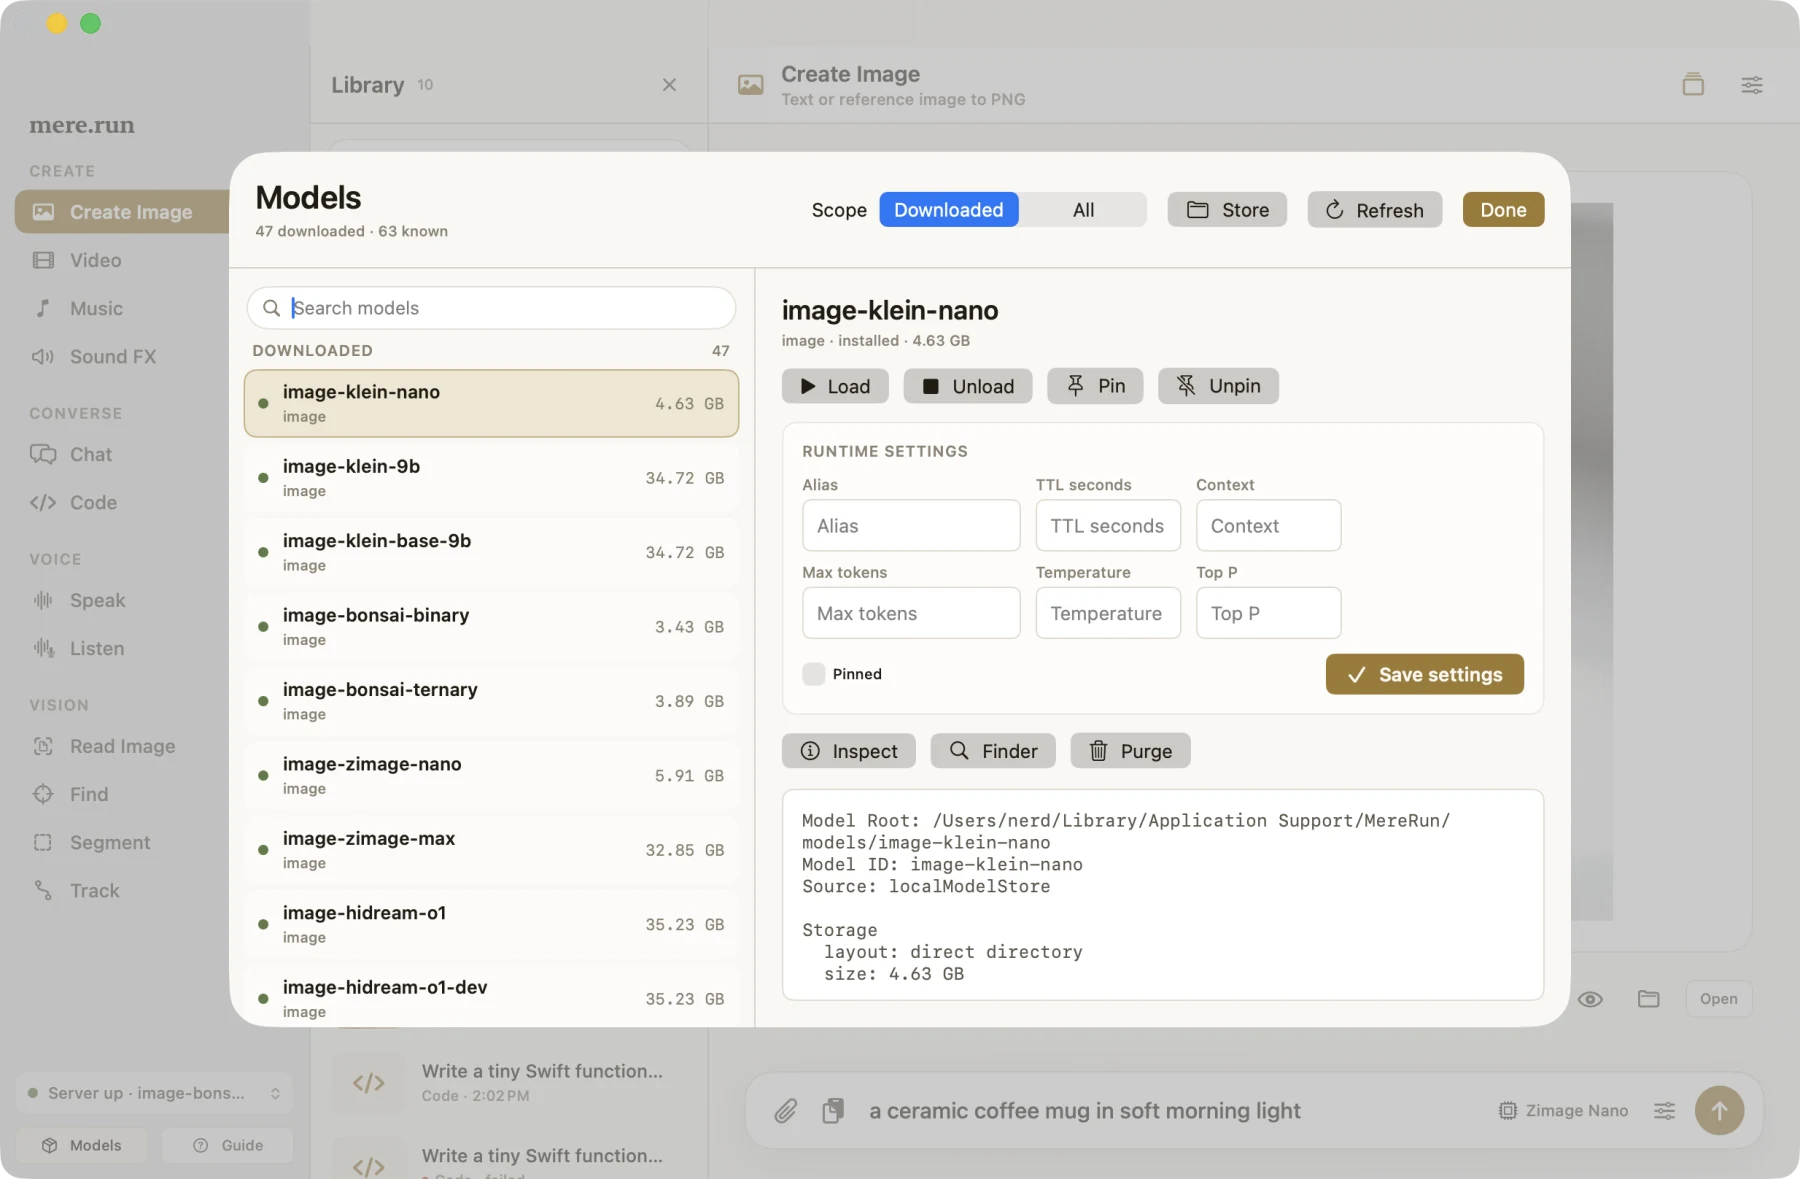Open the Chat section
The image size is (1800, 1179).
click(90, 454)
